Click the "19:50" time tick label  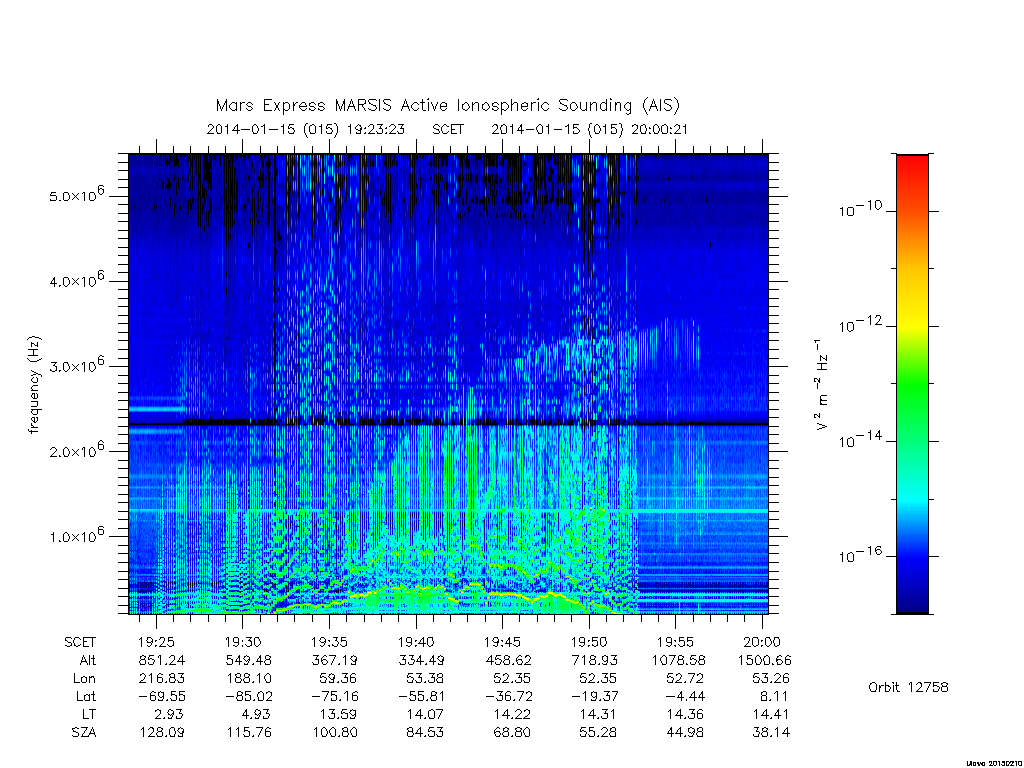point(589,643)
